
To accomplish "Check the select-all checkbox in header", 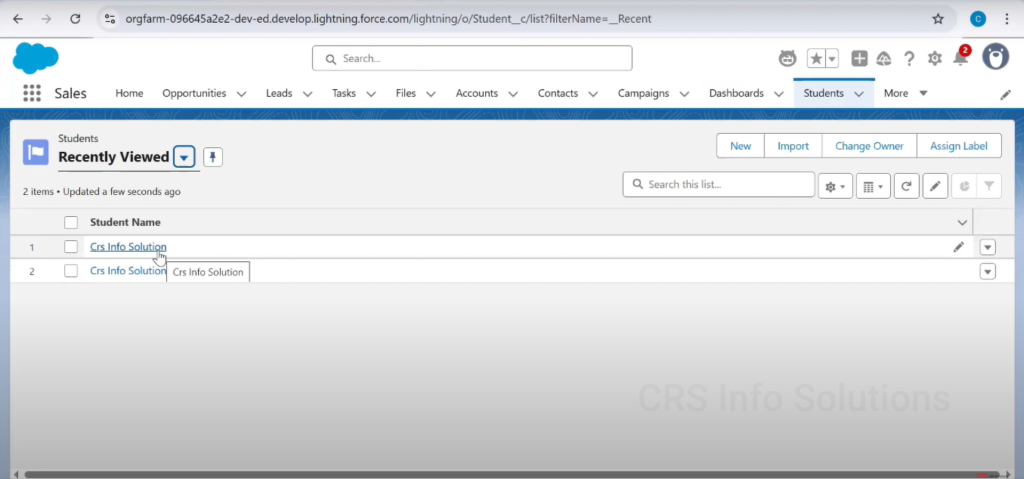I will click(71, 222).
